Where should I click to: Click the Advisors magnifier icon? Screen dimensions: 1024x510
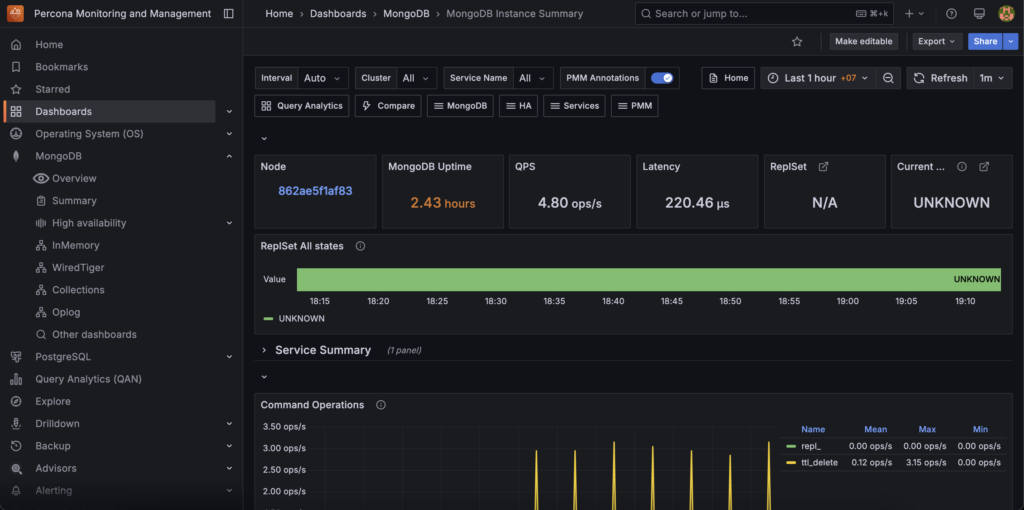16,468
